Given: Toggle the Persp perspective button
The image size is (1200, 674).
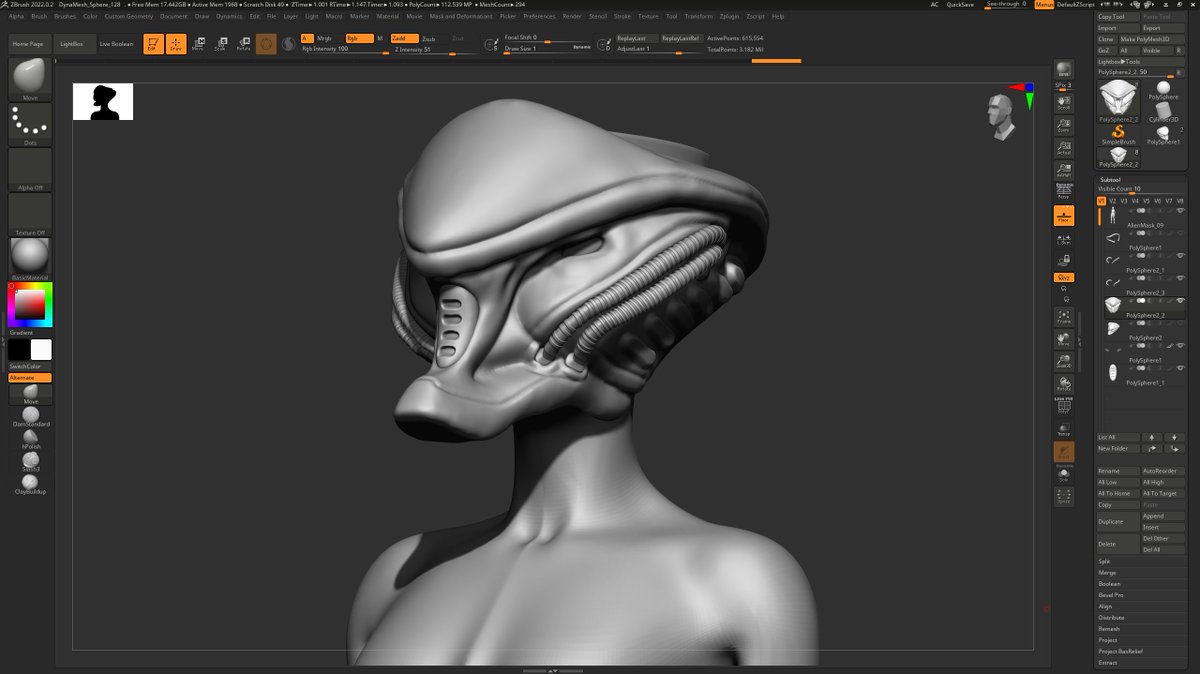Looking at the screenshot, I should tap(1064, 193).
